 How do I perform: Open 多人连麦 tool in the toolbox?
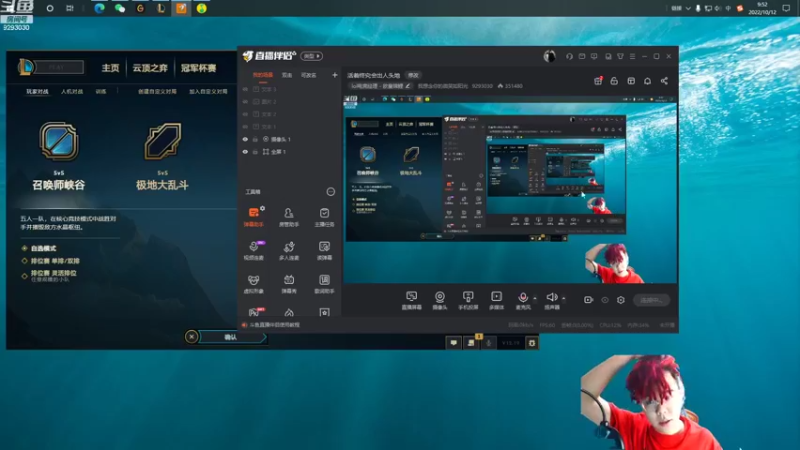pos(289,250)
